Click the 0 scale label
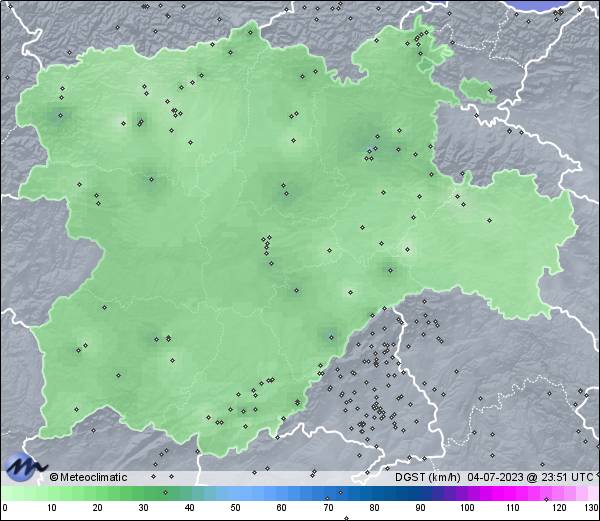The height and width of the screenshot is (521, 600). click(5, 508)
